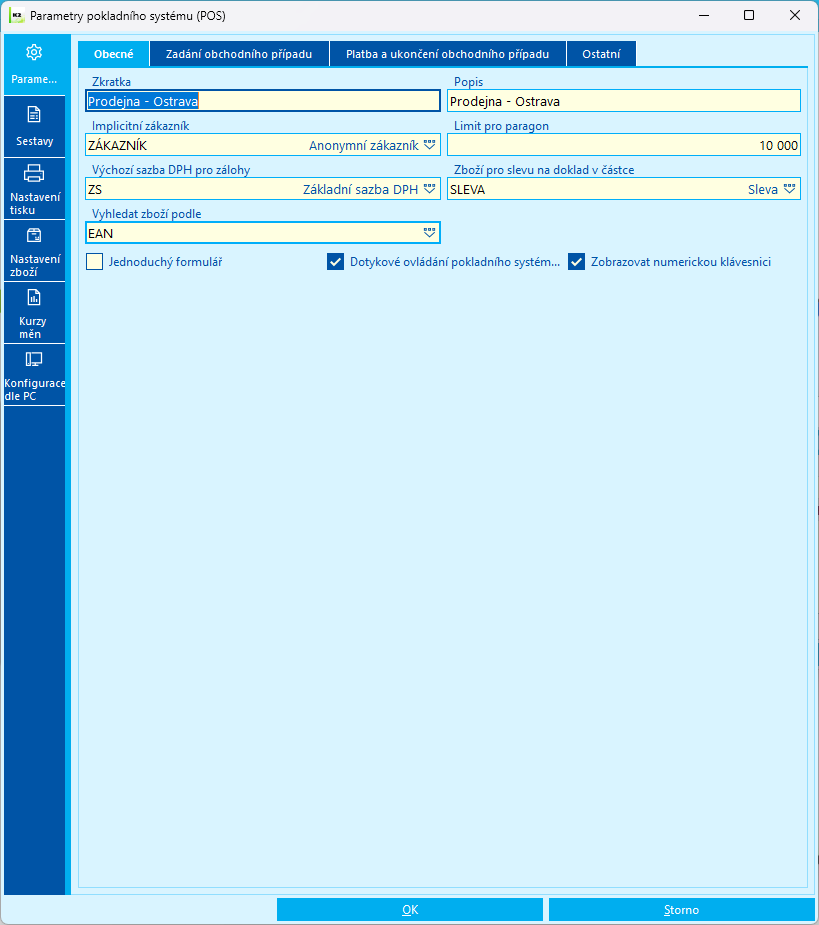Cancel with the Storno button

[682, 910]
